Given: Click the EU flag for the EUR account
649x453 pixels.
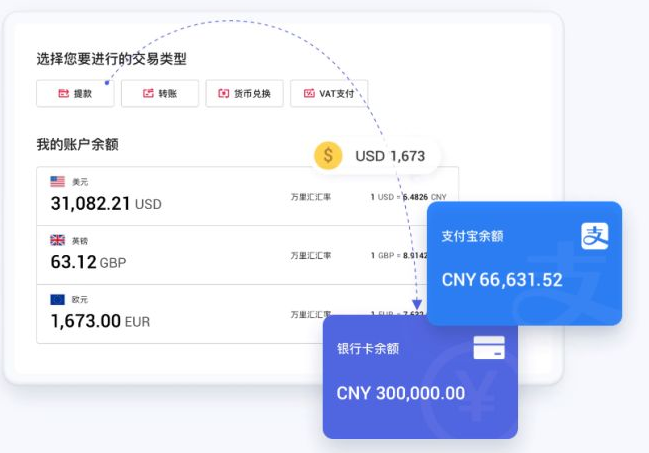Looking at the screenshot, I should pyautogui.click(x=58, y=299).
